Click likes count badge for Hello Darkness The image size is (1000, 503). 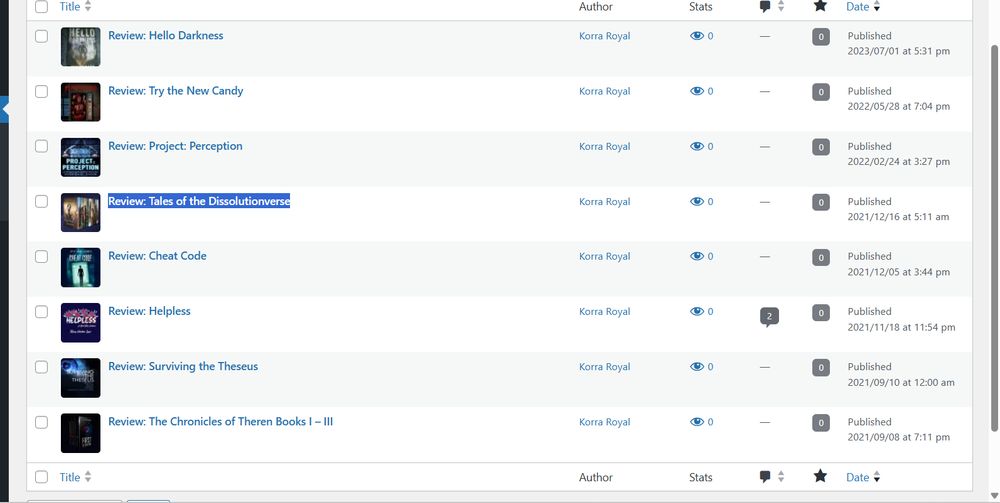(x=821, y=37)
